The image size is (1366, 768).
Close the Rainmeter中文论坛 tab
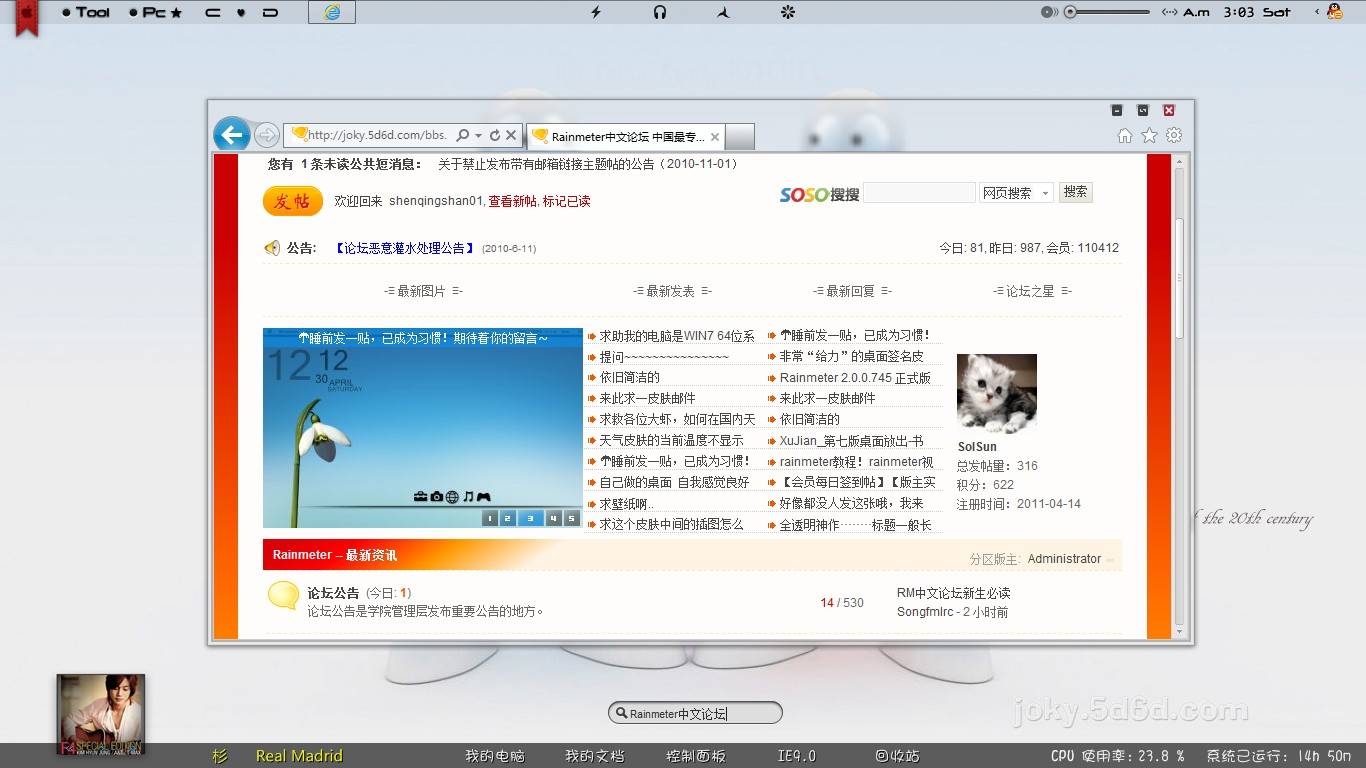point(714,137)
